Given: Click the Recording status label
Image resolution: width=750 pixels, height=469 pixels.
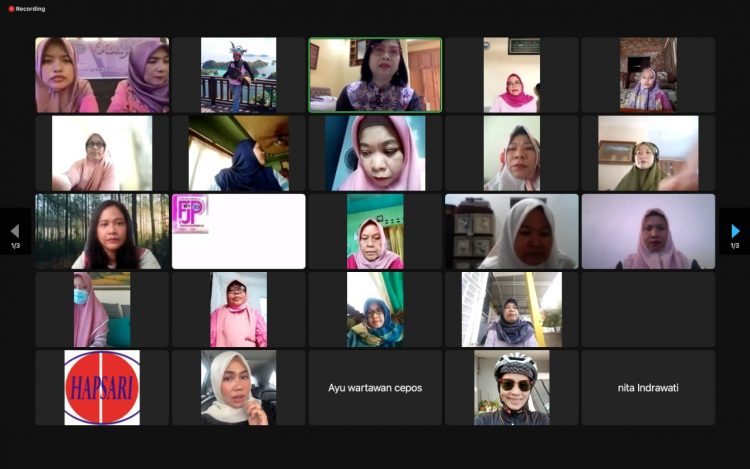Looking at the screenshot, I should (x=30, y=8).
